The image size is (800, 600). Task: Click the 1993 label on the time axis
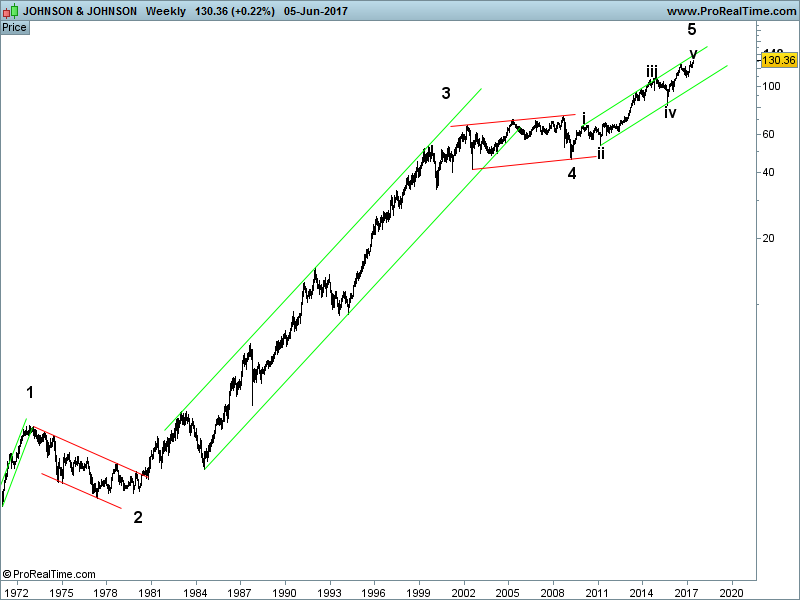[x=330, y=593]
